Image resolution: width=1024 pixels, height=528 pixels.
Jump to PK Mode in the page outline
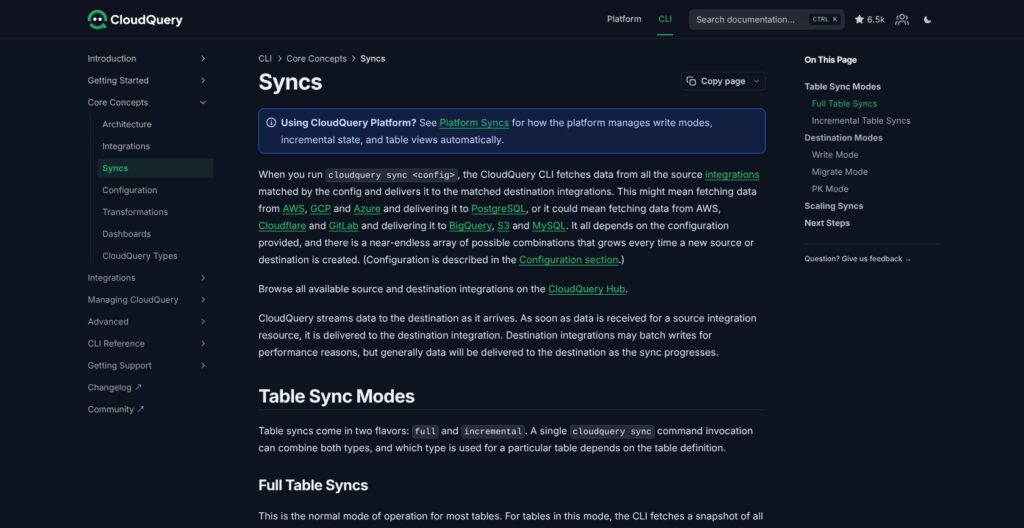pyautogui.click(x=829, y=189)
